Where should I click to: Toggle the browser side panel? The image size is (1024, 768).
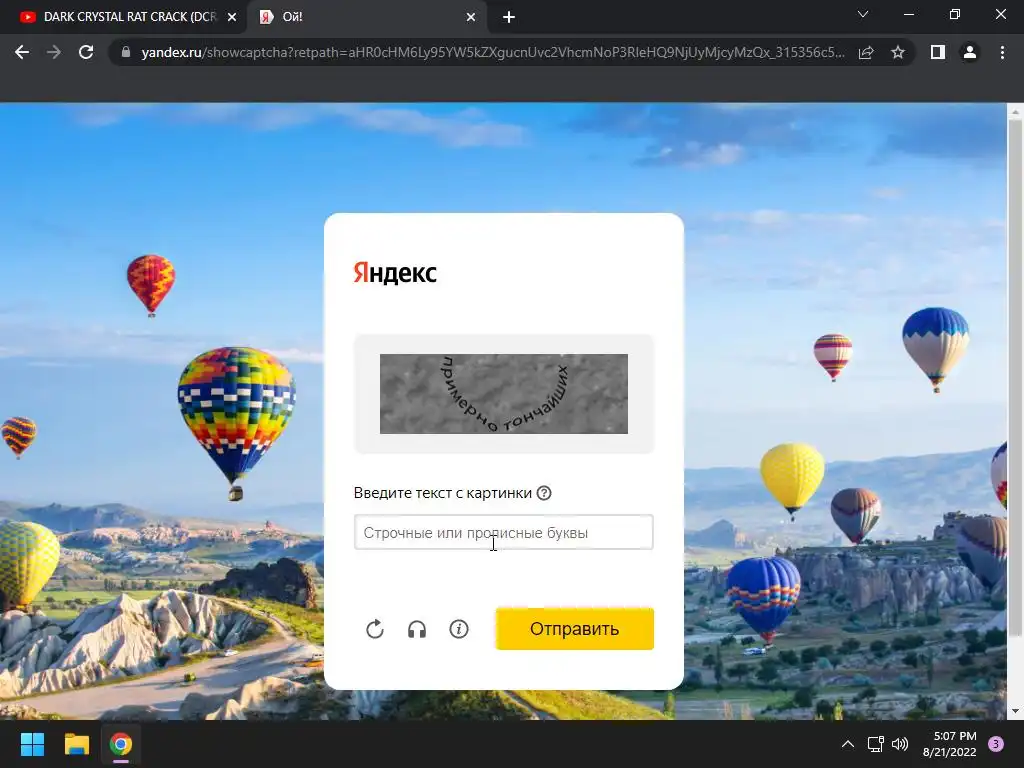pos(938,52)
